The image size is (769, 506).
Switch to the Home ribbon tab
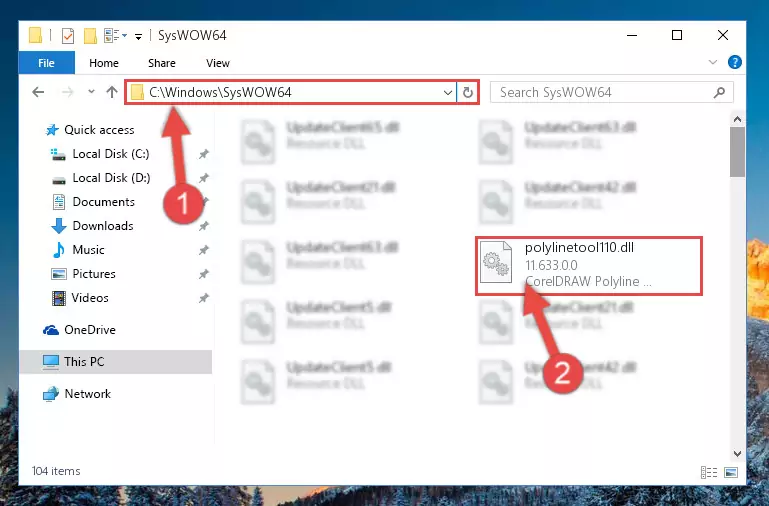click(x=103, y=63)
